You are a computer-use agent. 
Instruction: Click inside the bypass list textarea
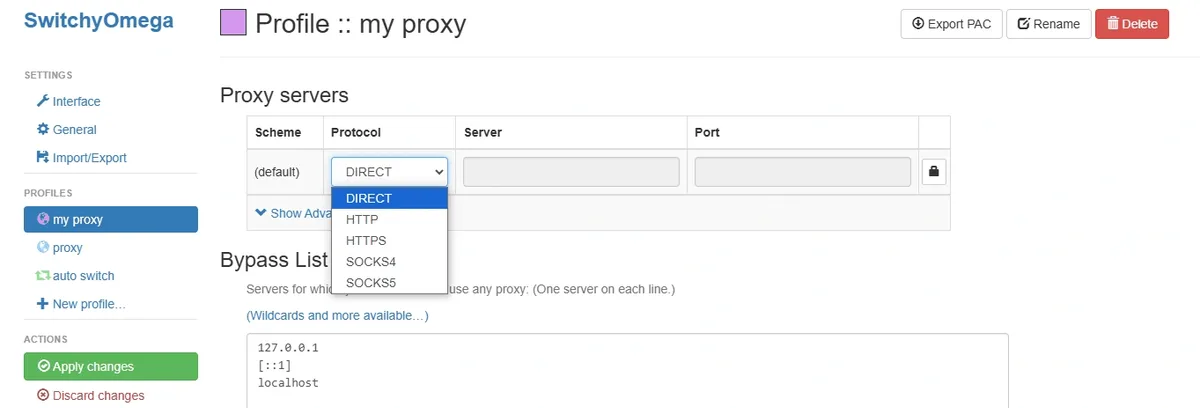(x=627, y=371)
